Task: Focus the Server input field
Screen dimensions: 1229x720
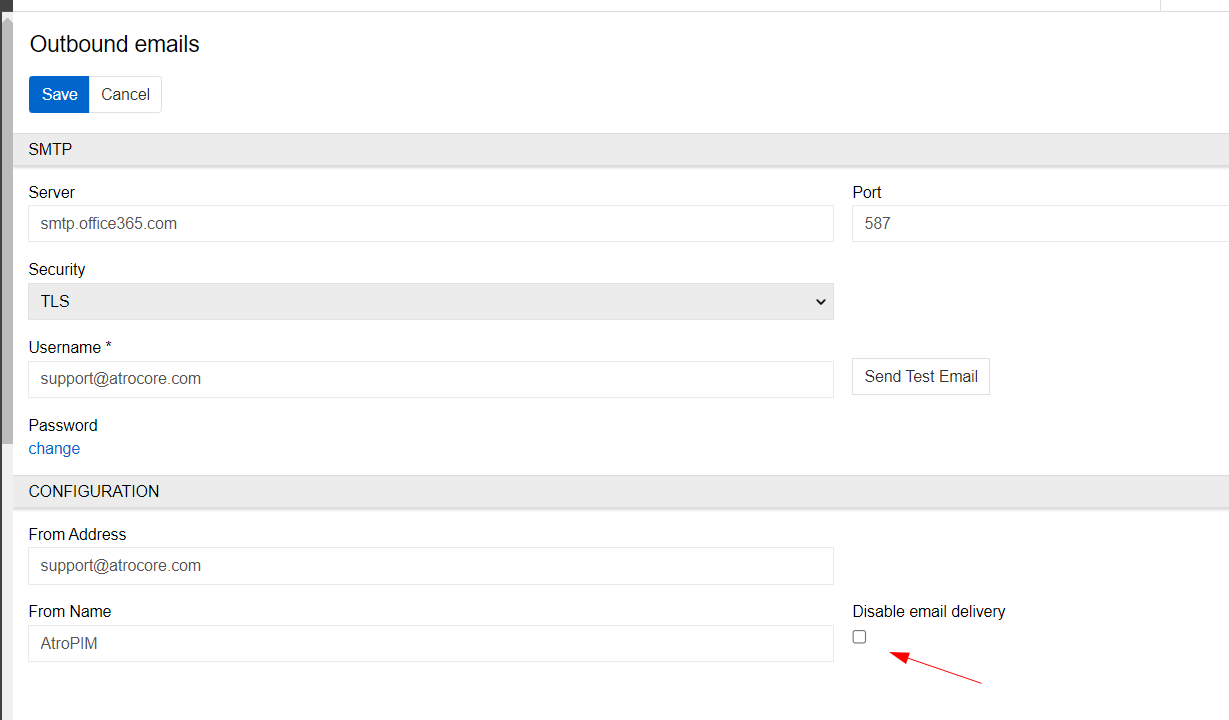Action: coord(430,224)
